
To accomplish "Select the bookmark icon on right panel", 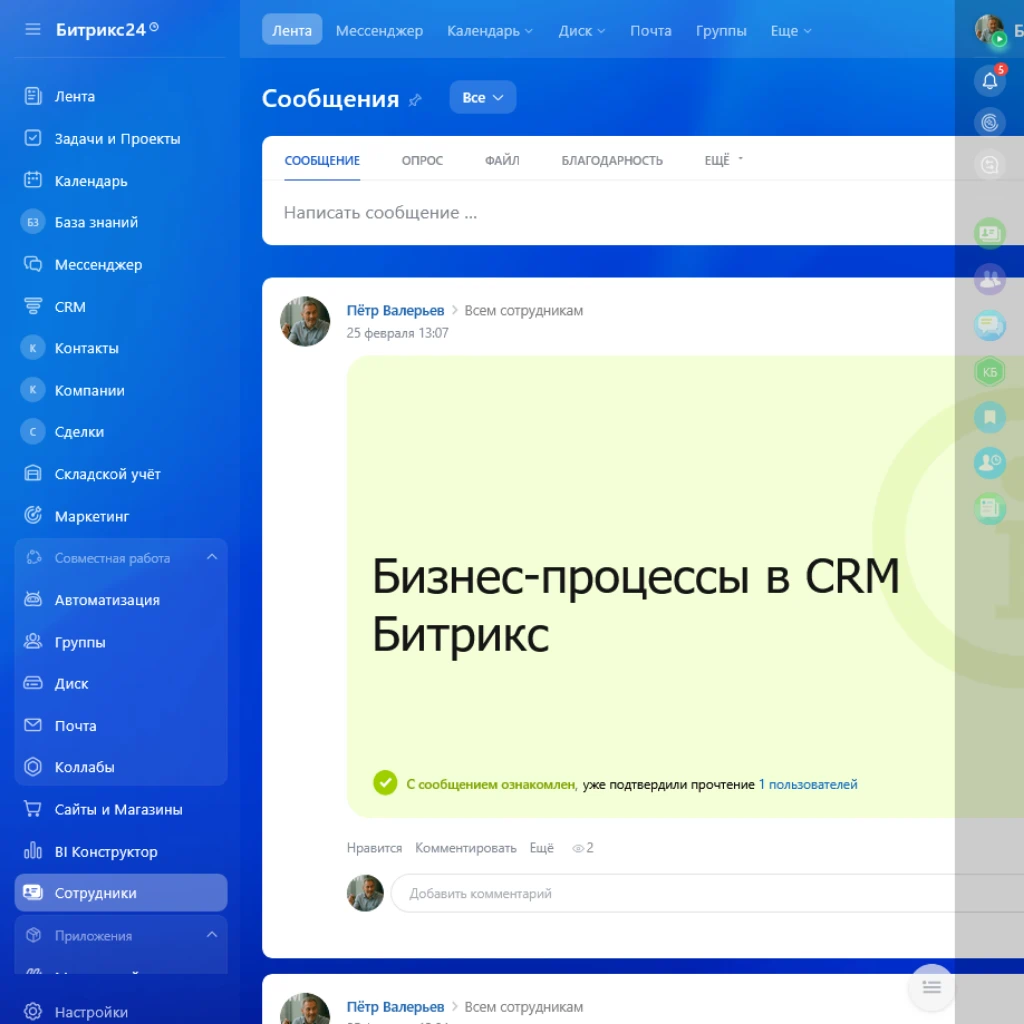I will (x=989, y=417).
